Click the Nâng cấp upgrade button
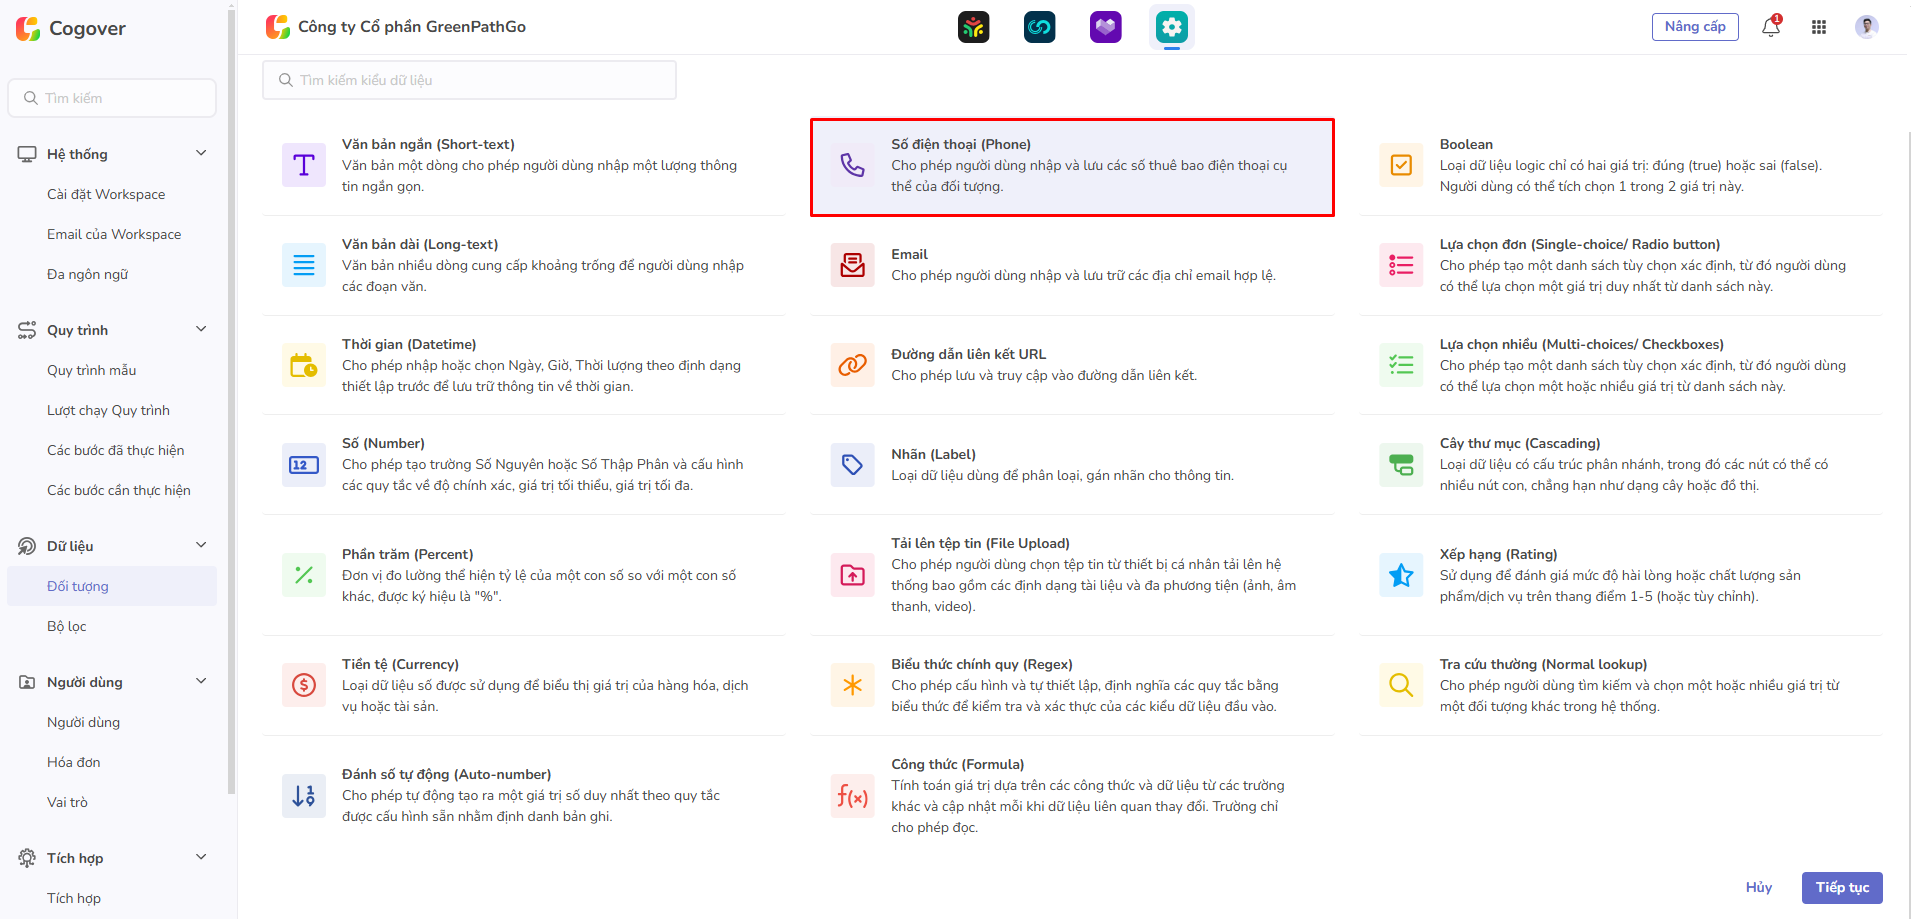Screen dimensions: 1911x919 click(1694, 27)
